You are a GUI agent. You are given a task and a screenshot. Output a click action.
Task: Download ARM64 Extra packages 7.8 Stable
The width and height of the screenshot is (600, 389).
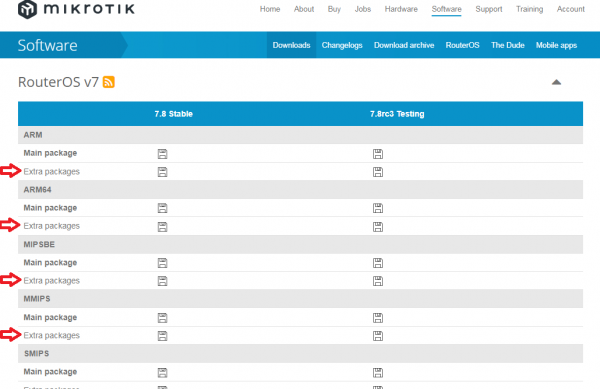162,227
